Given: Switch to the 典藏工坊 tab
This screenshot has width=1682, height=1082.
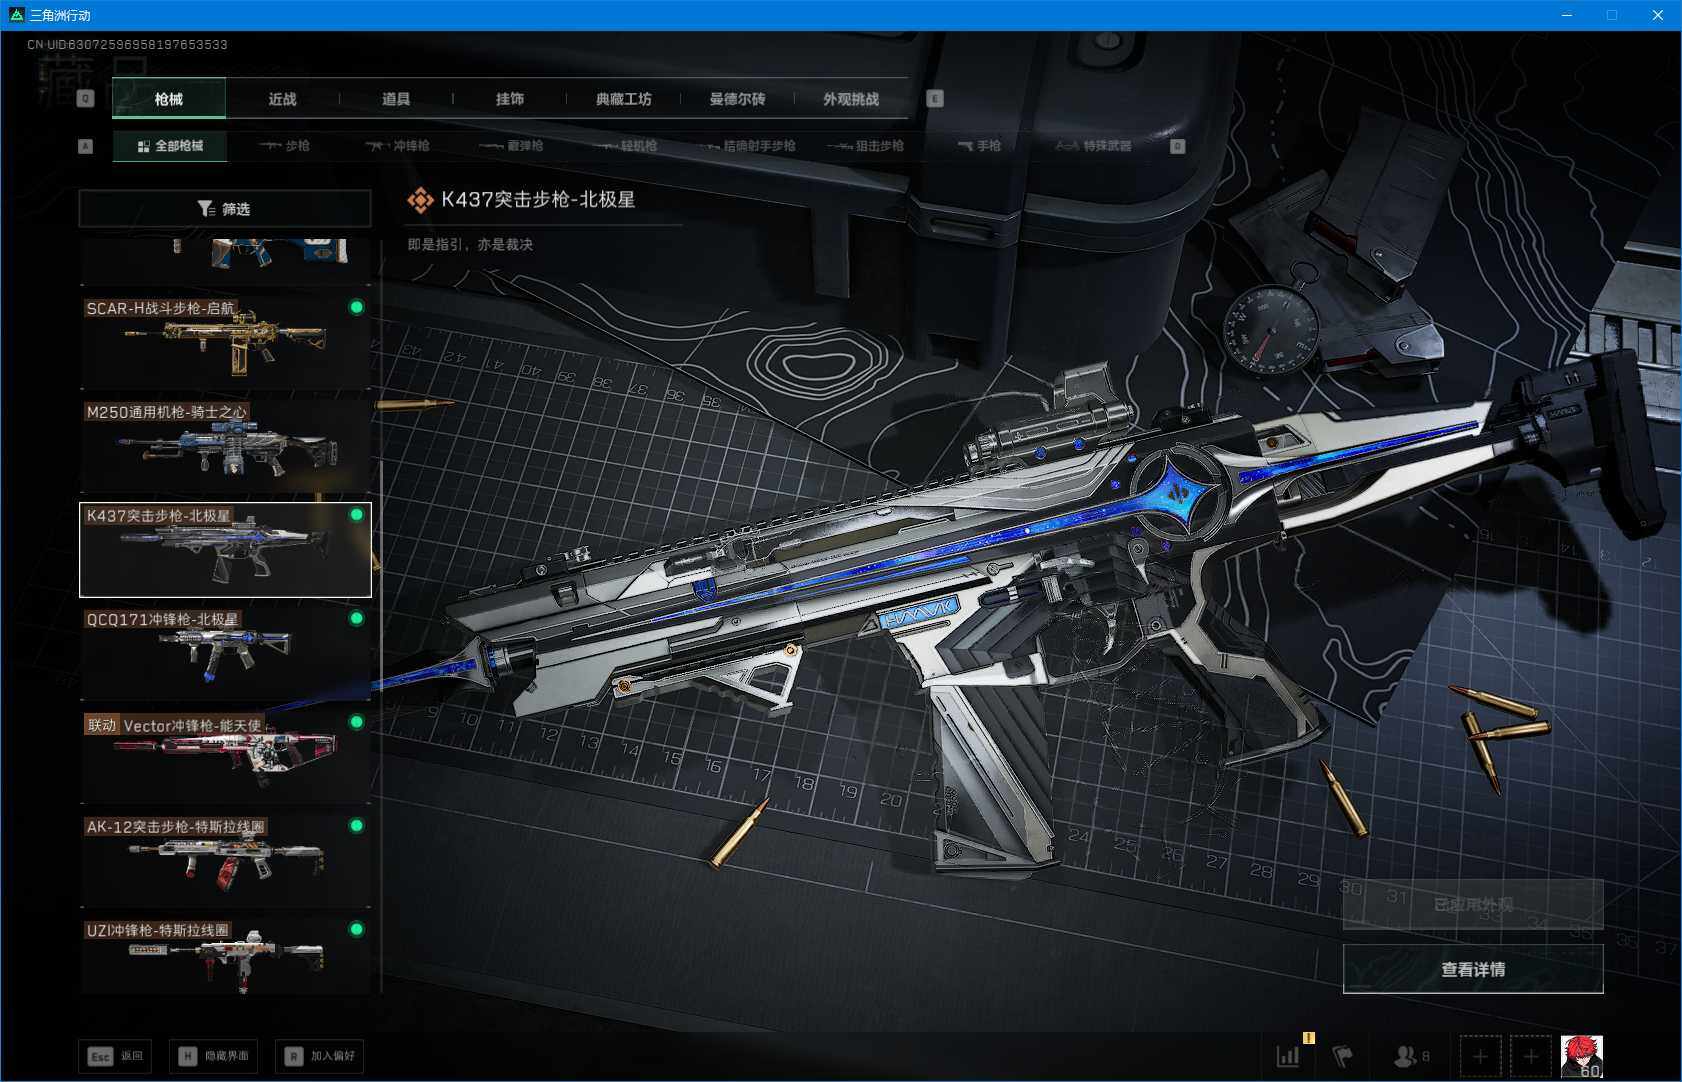Looking at the screenshot, I should point(623,99).
